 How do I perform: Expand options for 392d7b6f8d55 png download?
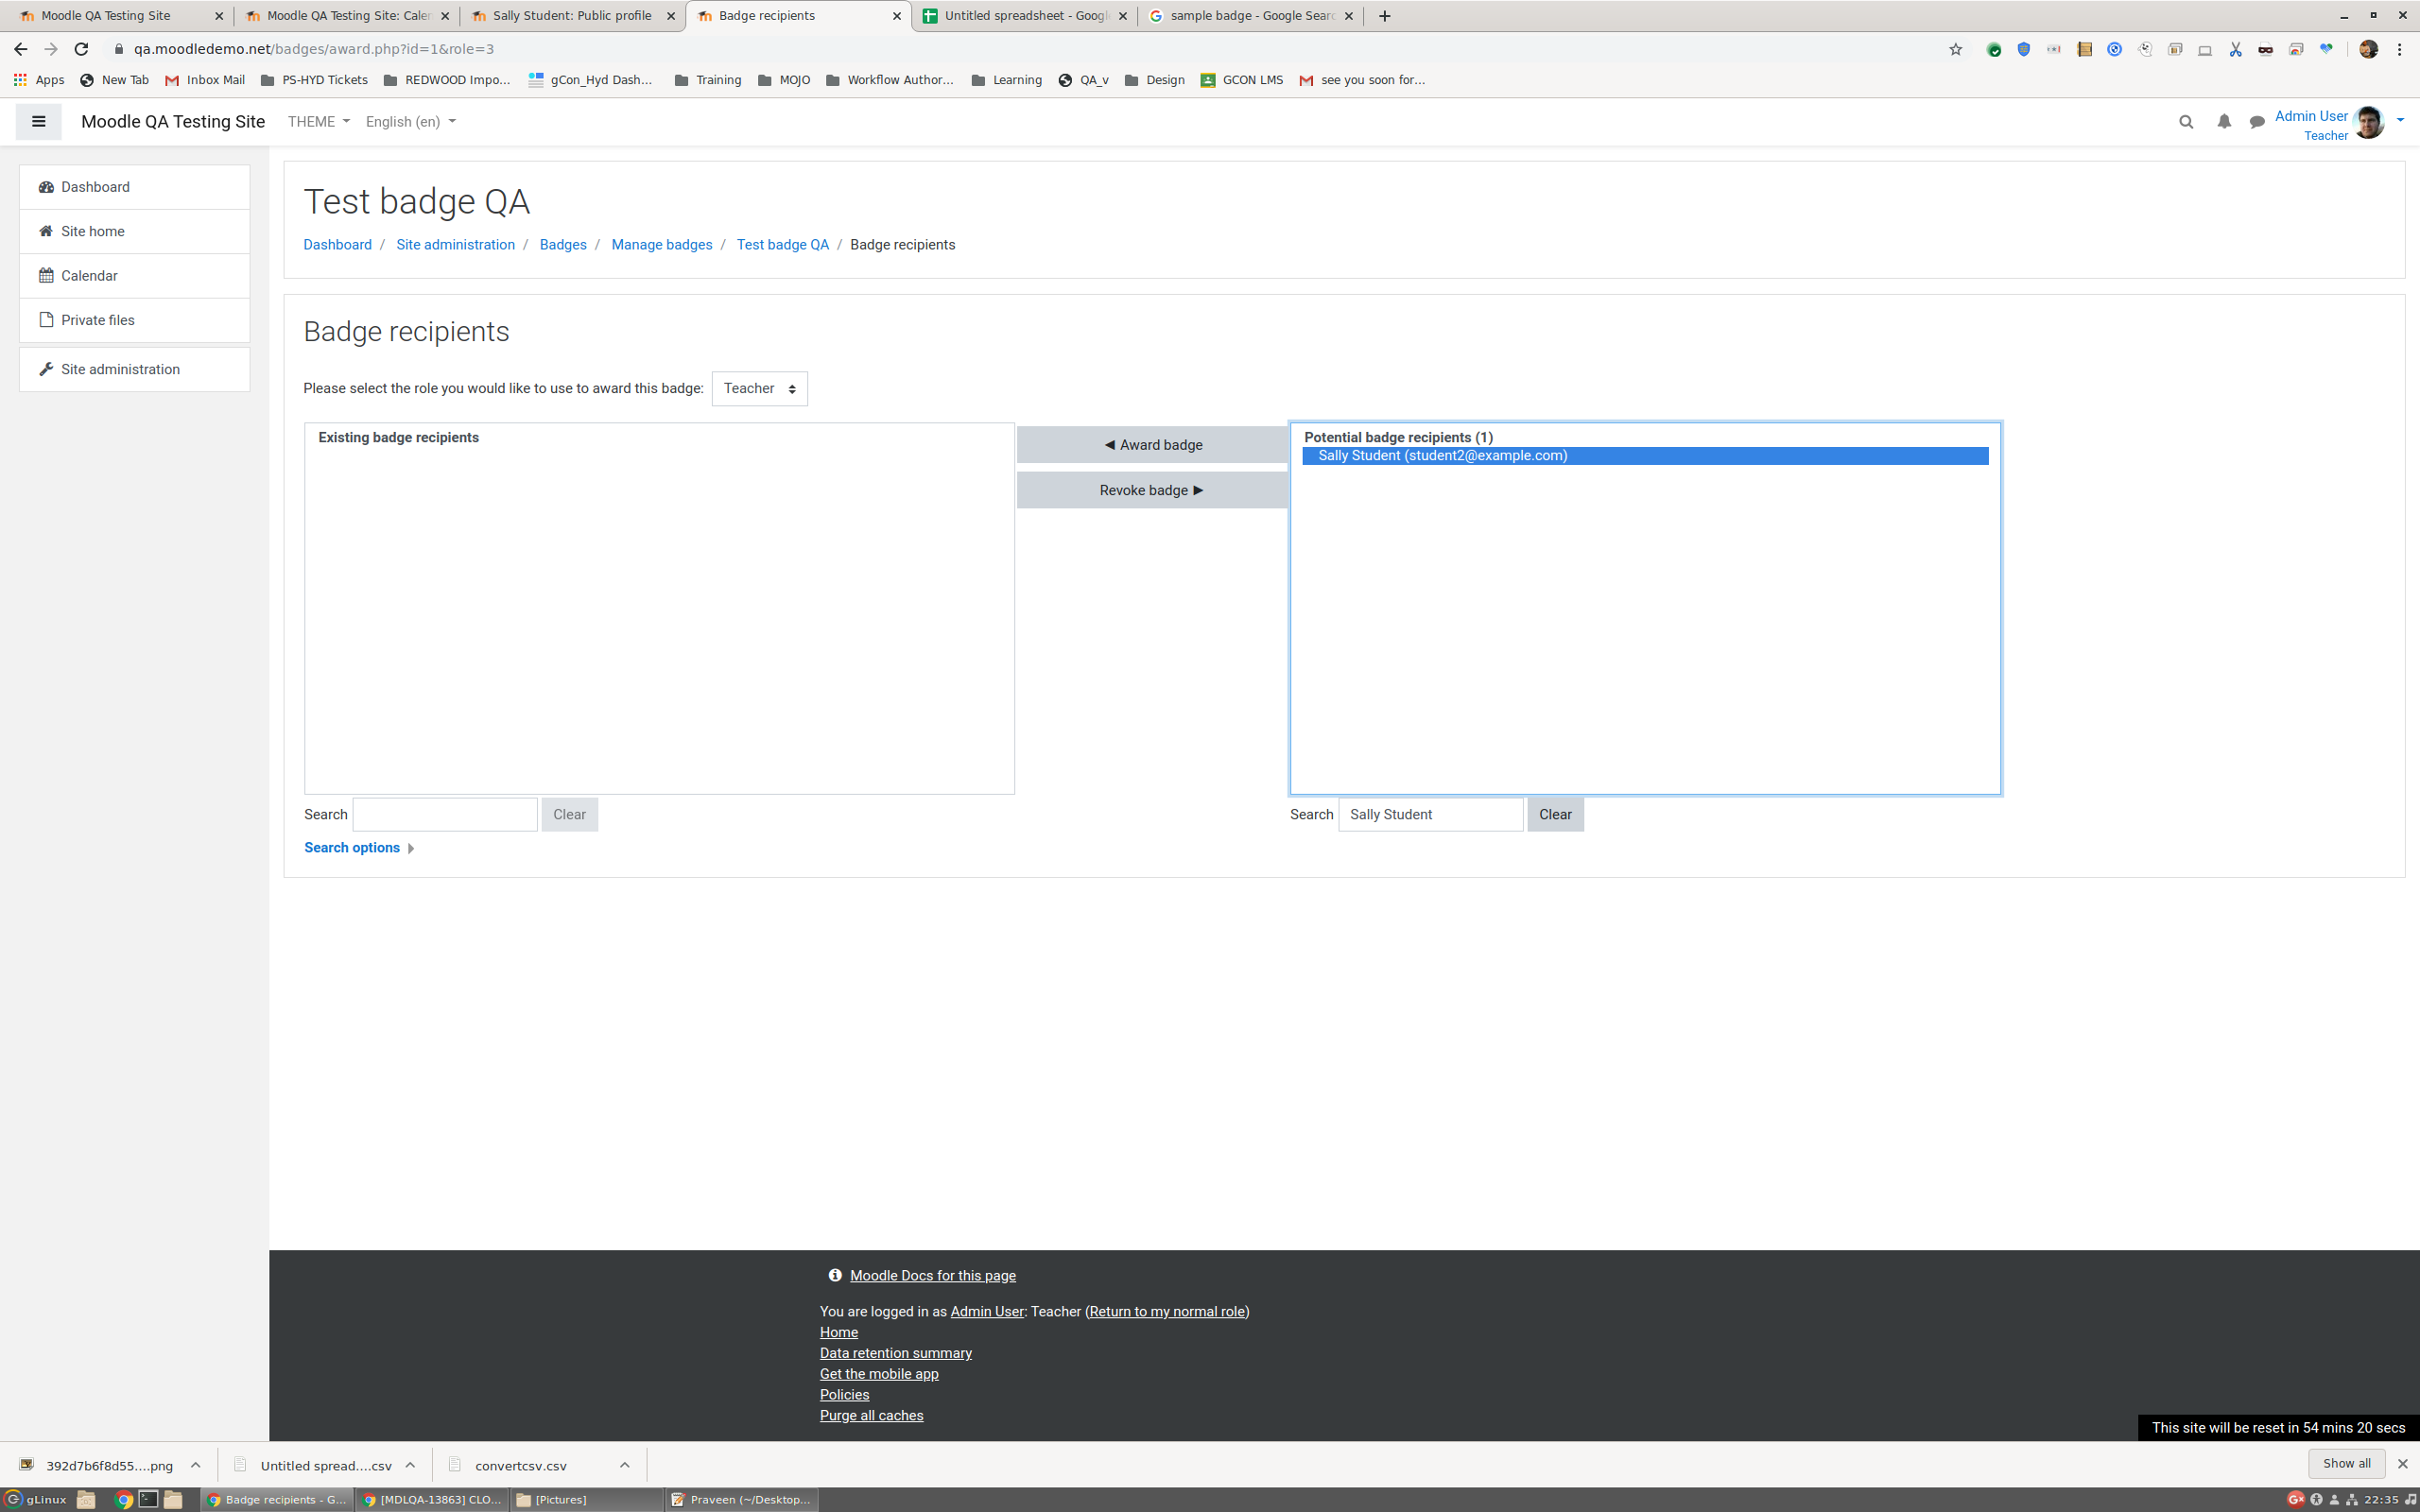coord(196,1465)
